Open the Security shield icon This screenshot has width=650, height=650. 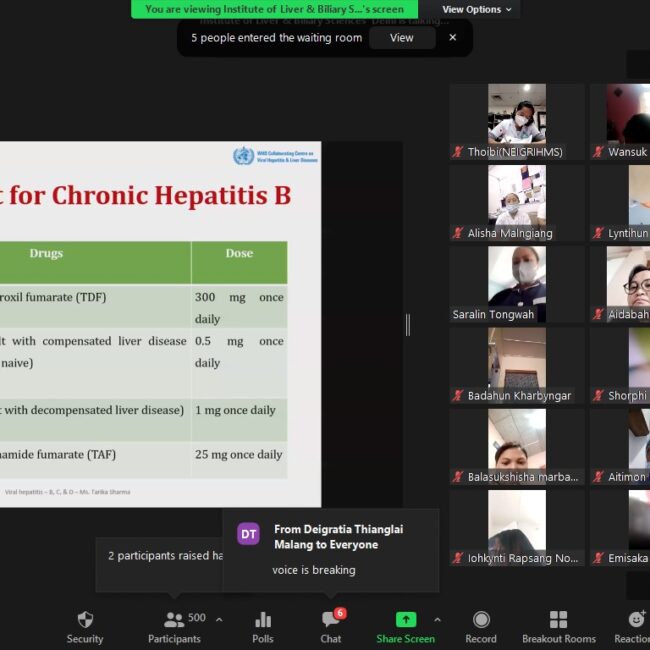click(x=85, y=620)
